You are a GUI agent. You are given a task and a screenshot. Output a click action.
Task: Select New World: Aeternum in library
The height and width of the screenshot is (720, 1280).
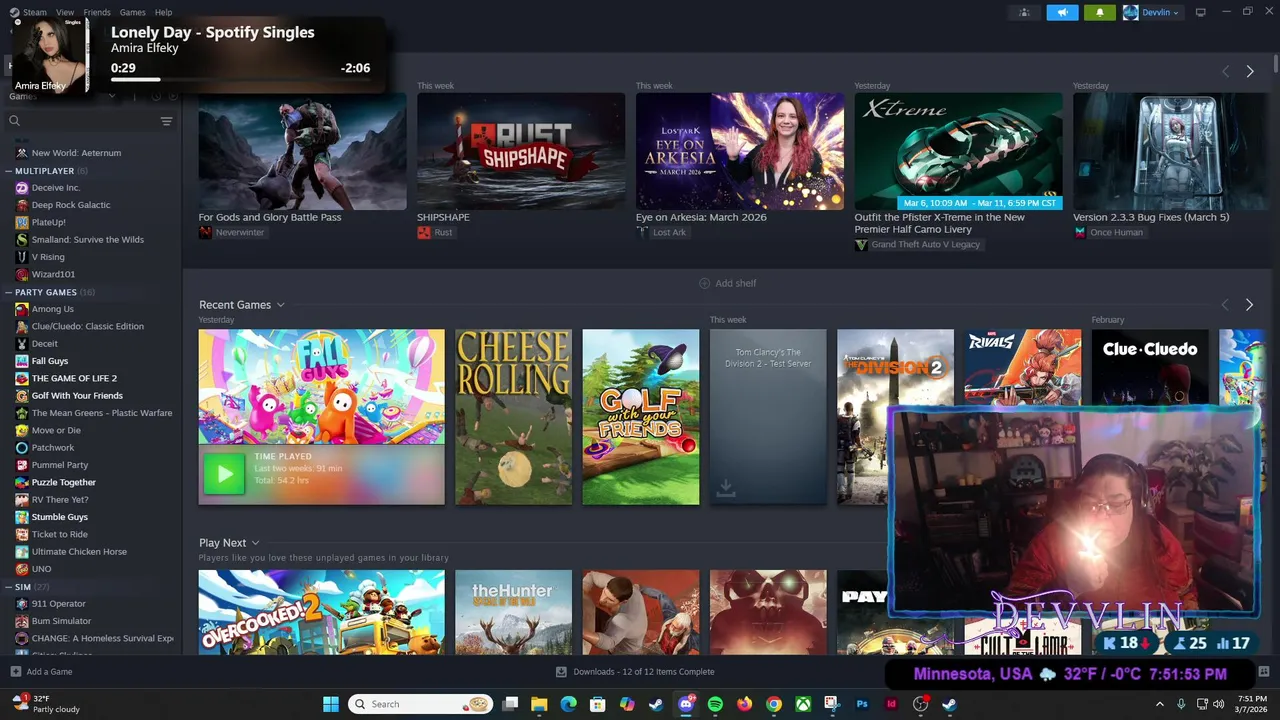pos(76,153)
